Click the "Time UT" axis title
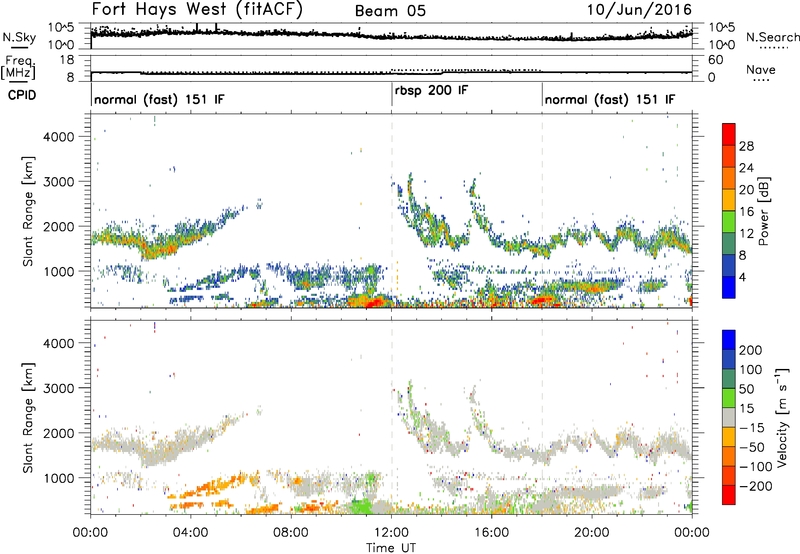 pos(391,548)
